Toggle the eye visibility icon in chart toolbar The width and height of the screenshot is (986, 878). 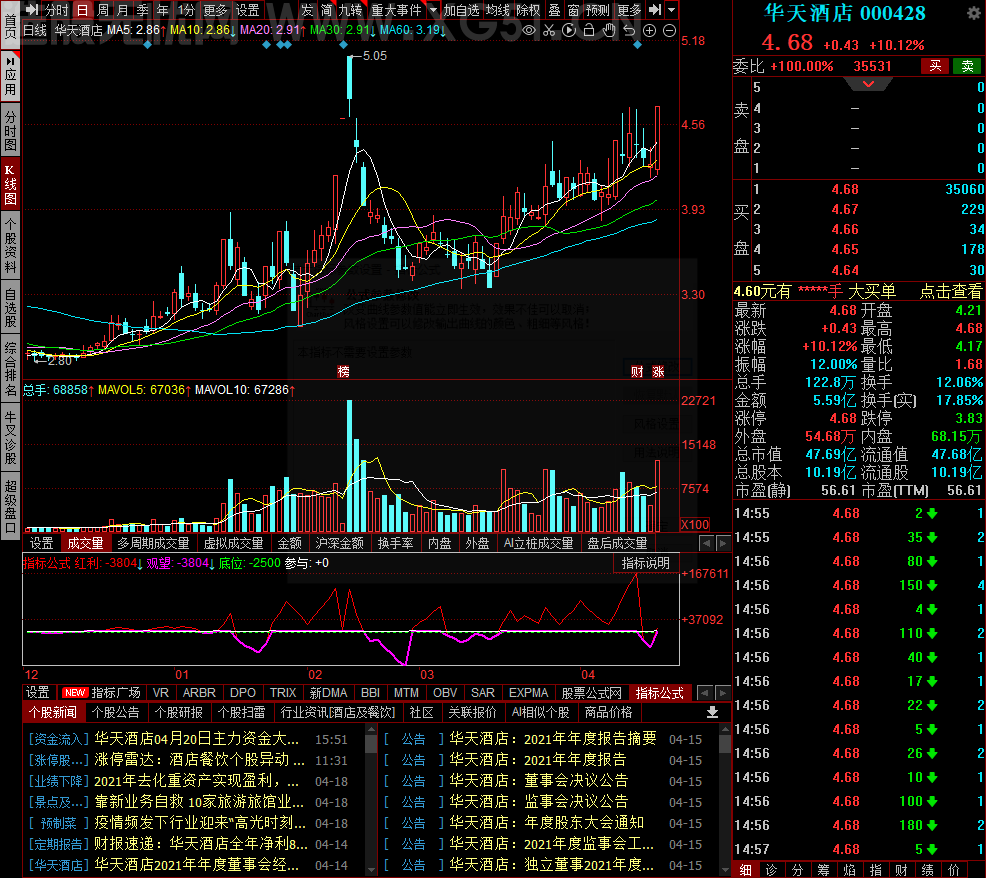coord(529,30)
